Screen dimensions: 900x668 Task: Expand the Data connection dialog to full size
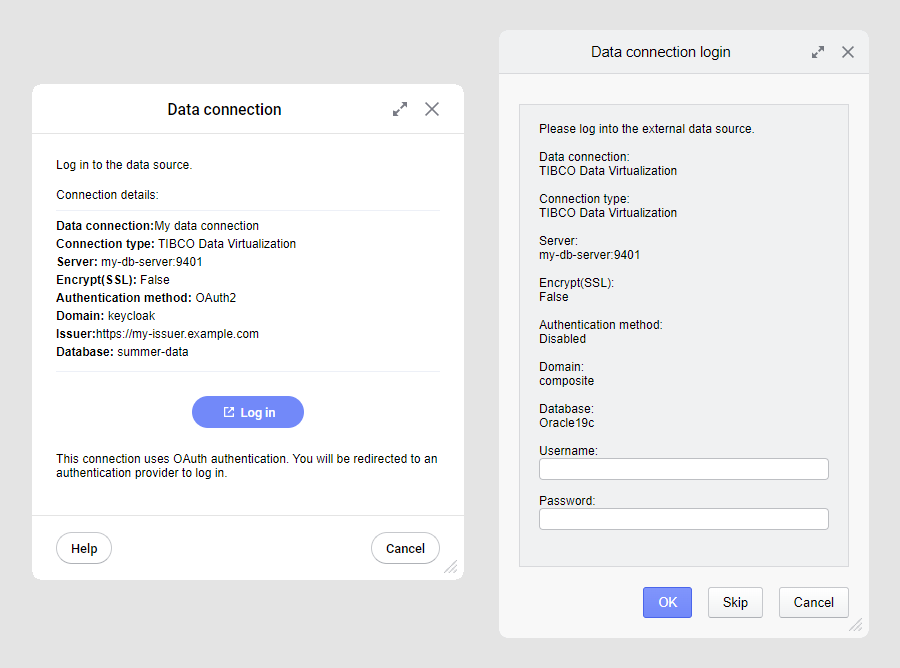400,109
